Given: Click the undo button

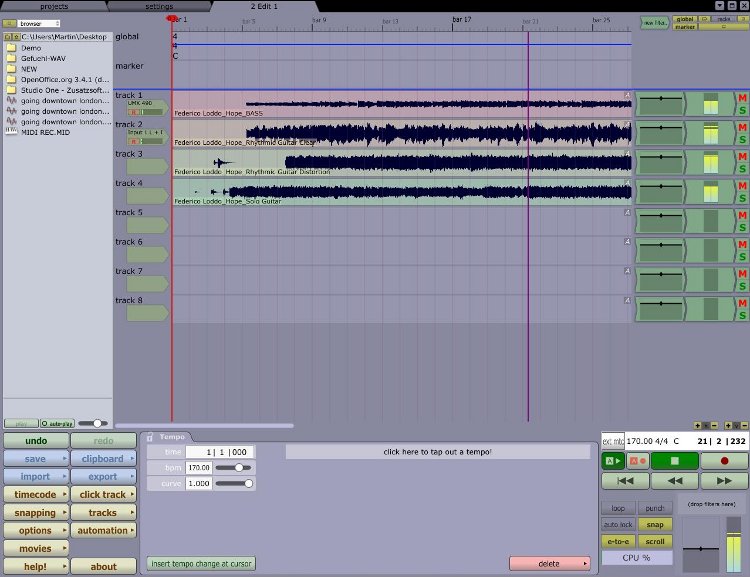Looking at the screenshot, I should pos(36,441).
